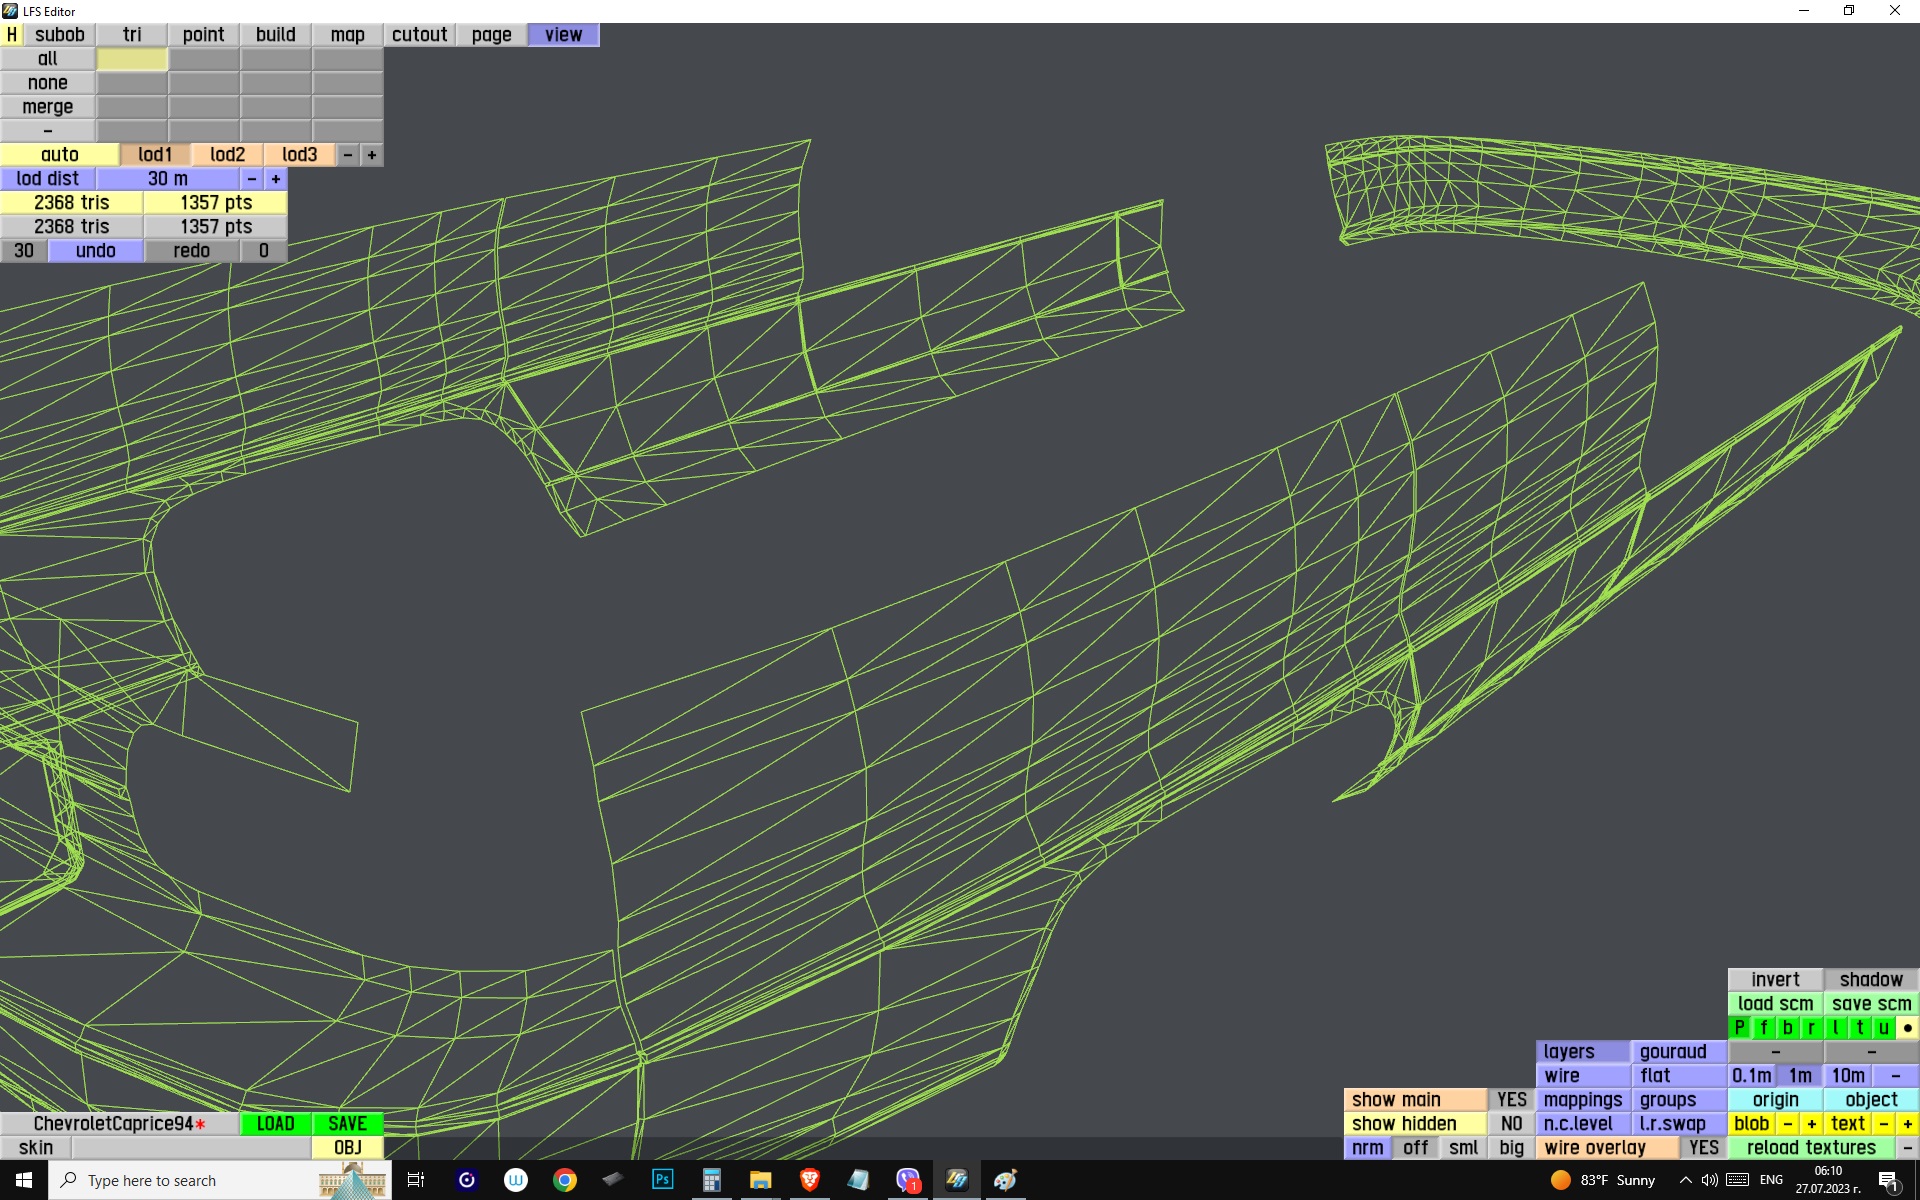Switch to the build tab
This screenshot has width=1920, height=1200.
click(275, 35)
